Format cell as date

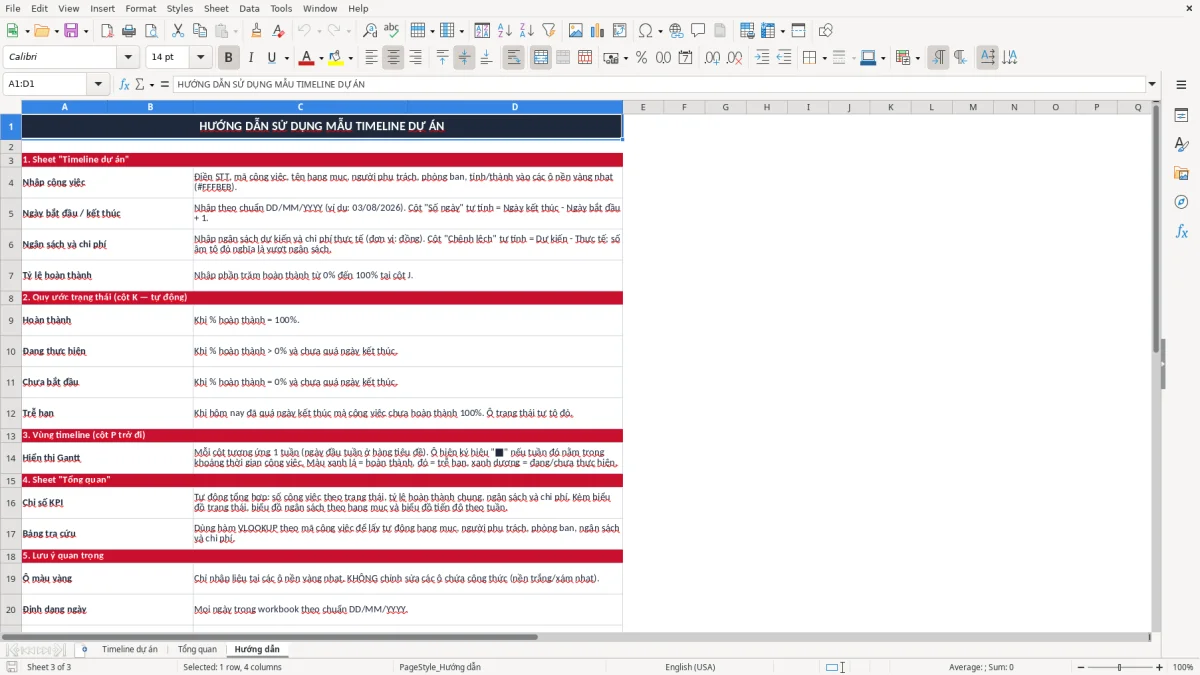click(685, 58)
